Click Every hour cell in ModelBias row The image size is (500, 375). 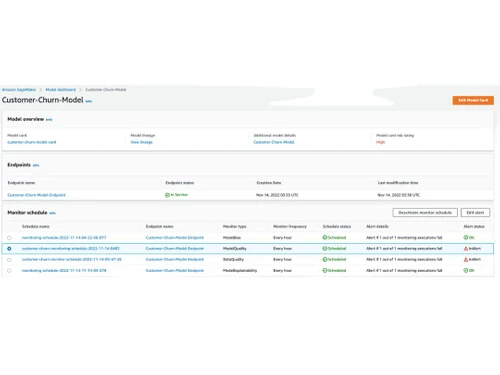pos(282,238)
